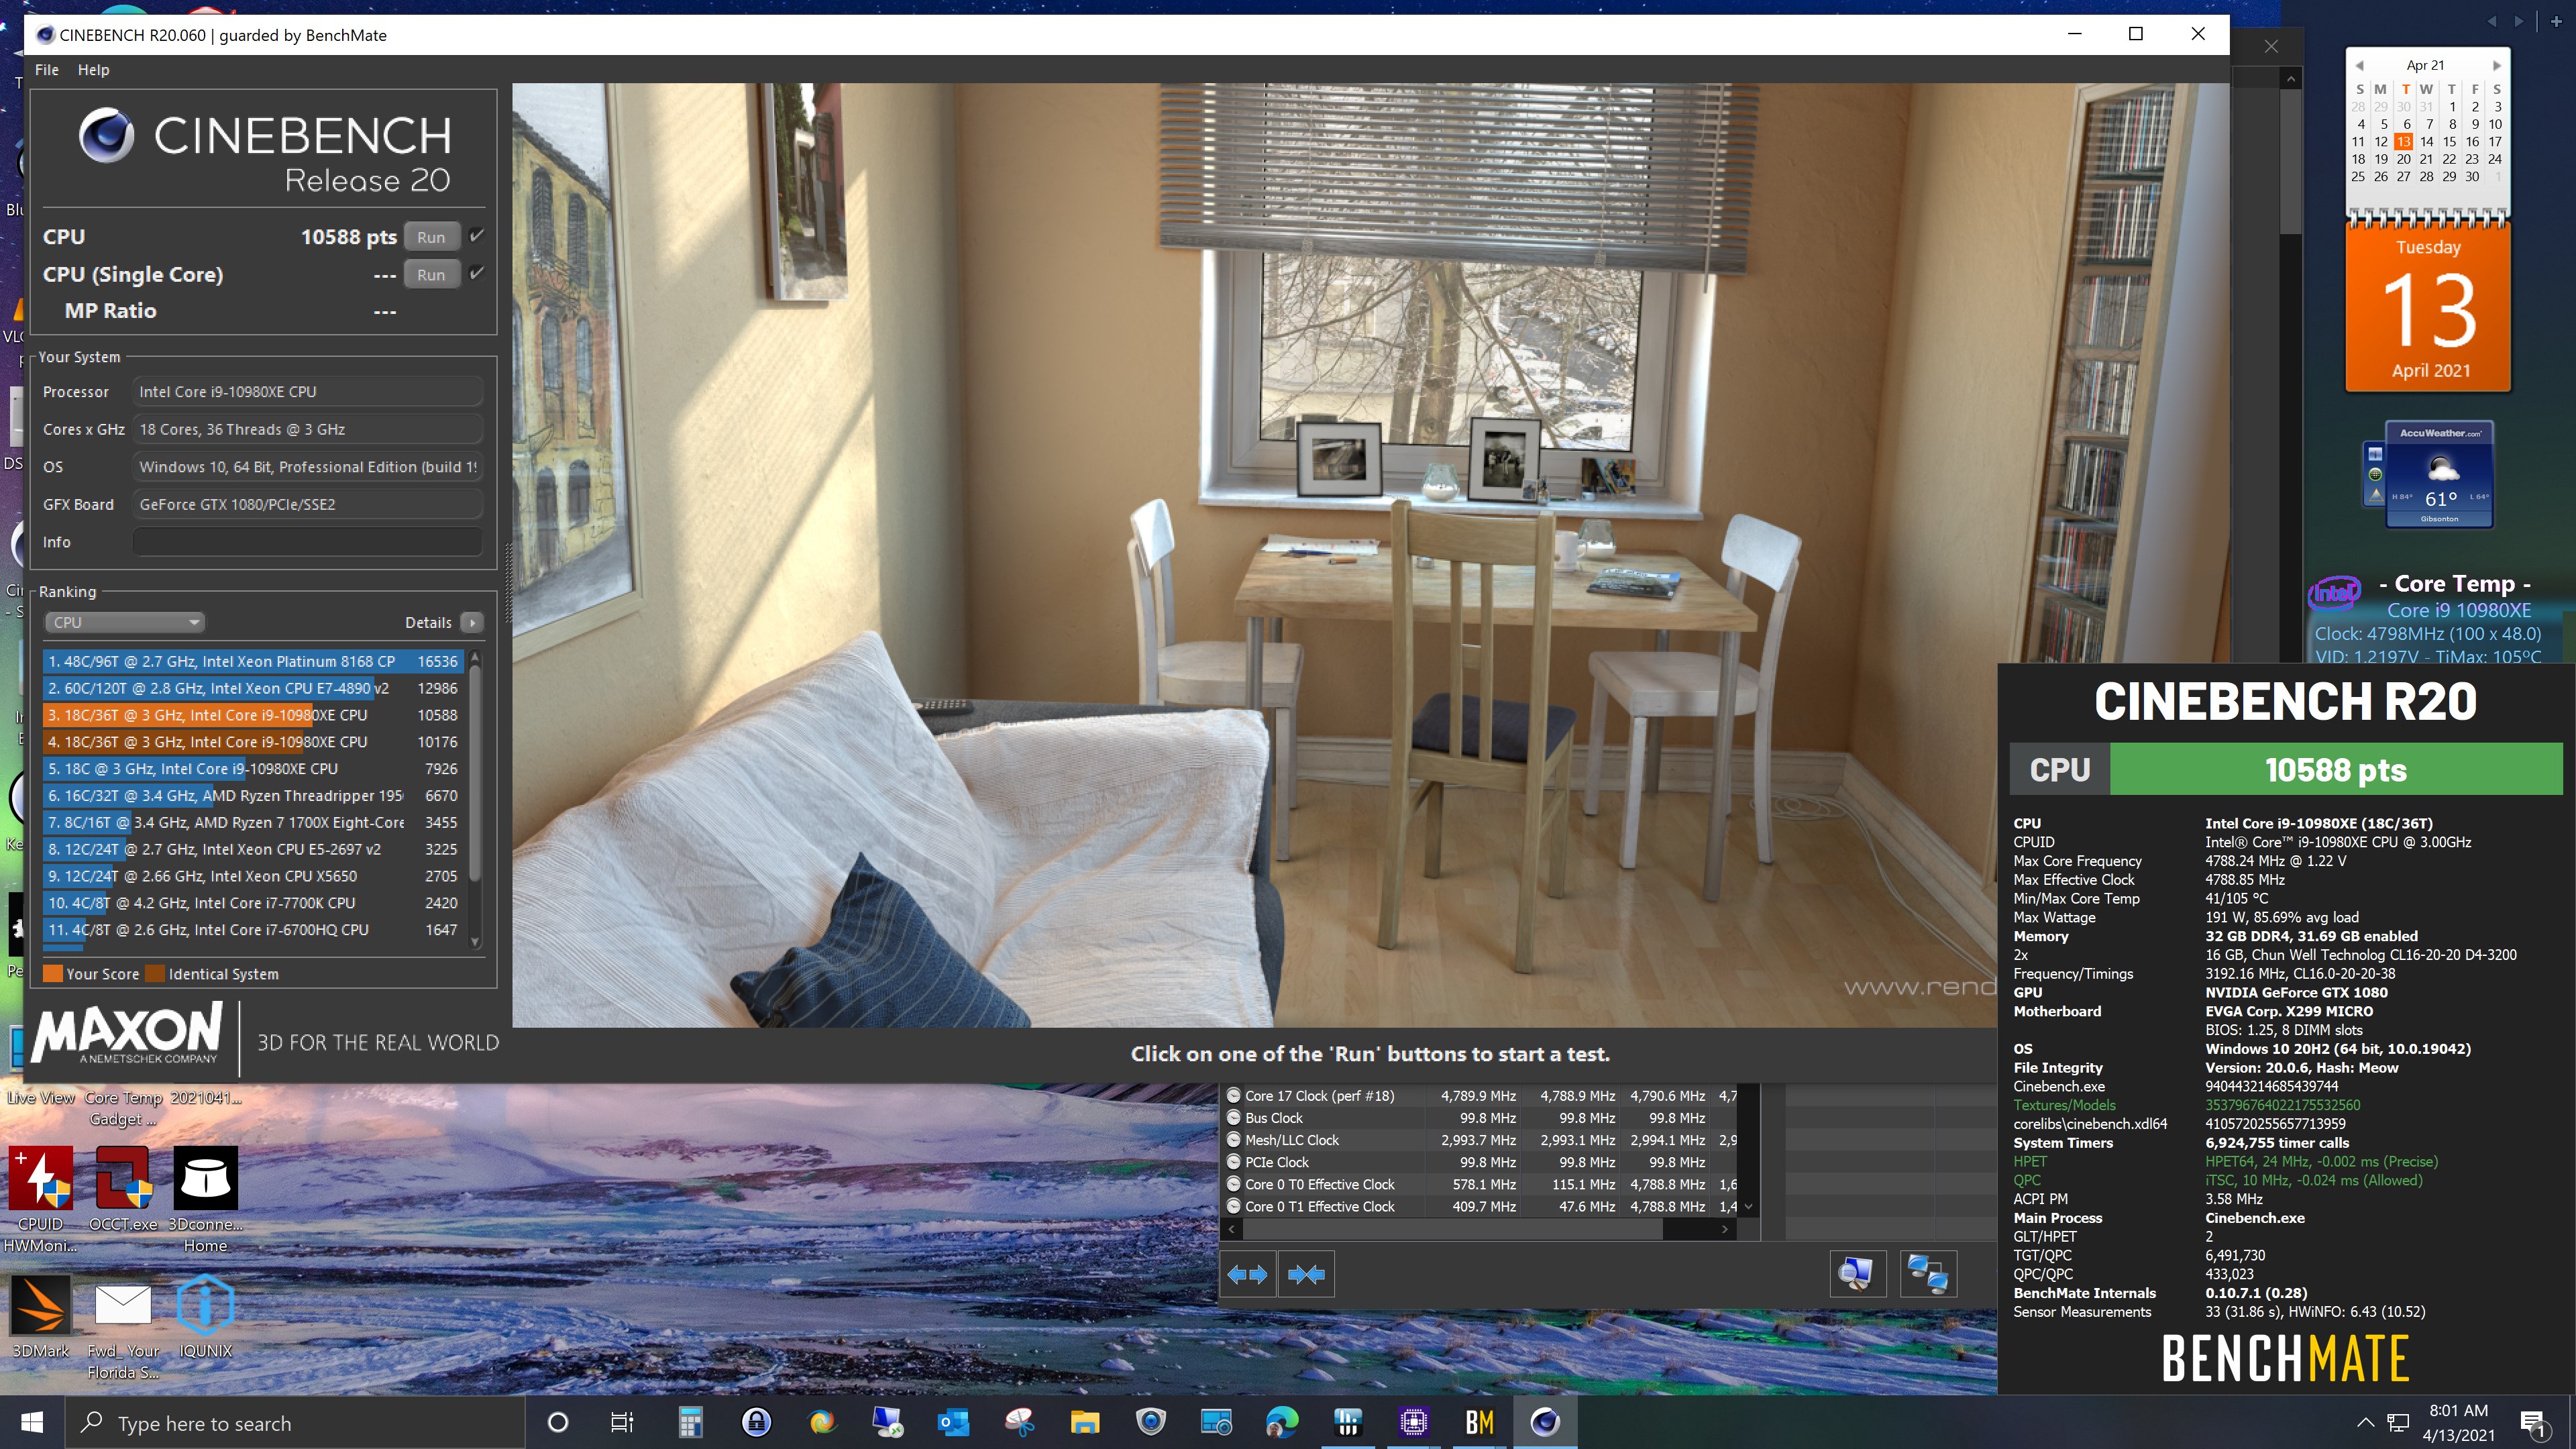Select Ryzen Threadripper ranking row
The width and height of the screenshot is (2576, 1449).
[252, 796]
